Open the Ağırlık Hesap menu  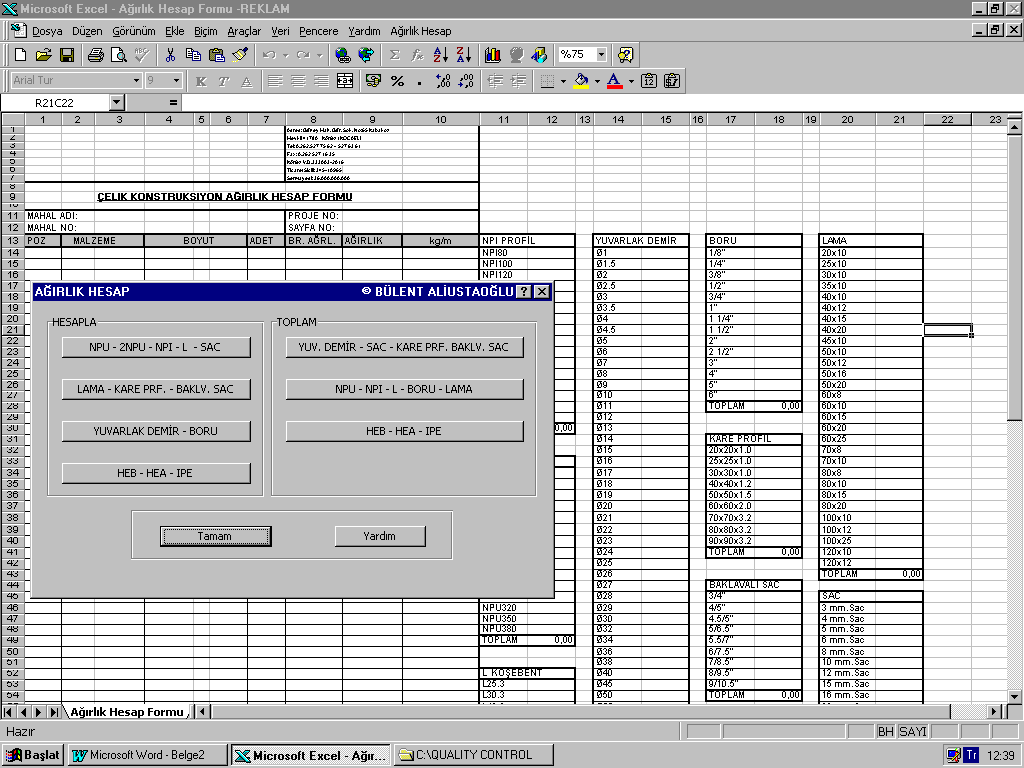(420, 31)
